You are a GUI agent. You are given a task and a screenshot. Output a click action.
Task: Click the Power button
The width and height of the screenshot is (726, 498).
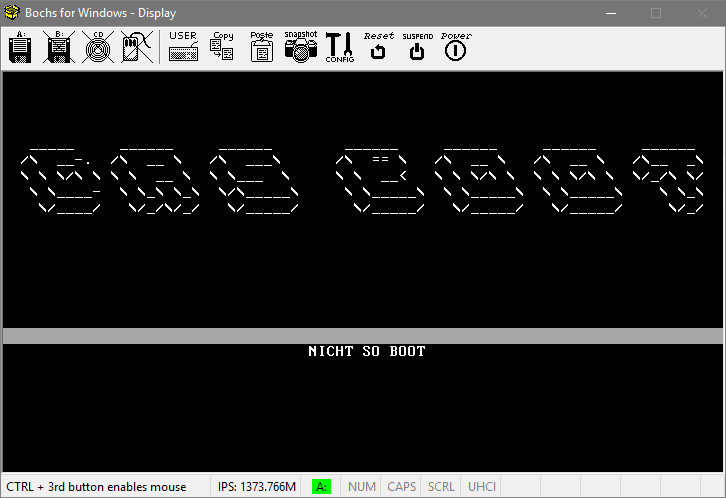coord(456,47)
